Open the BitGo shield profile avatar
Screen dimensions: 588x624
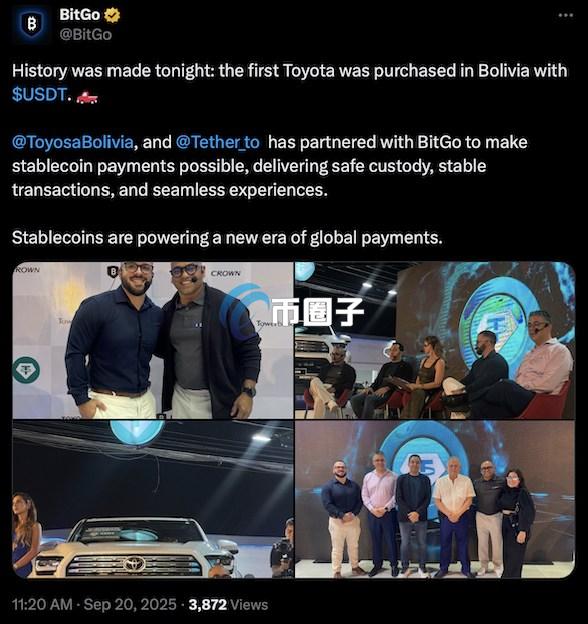31,24
